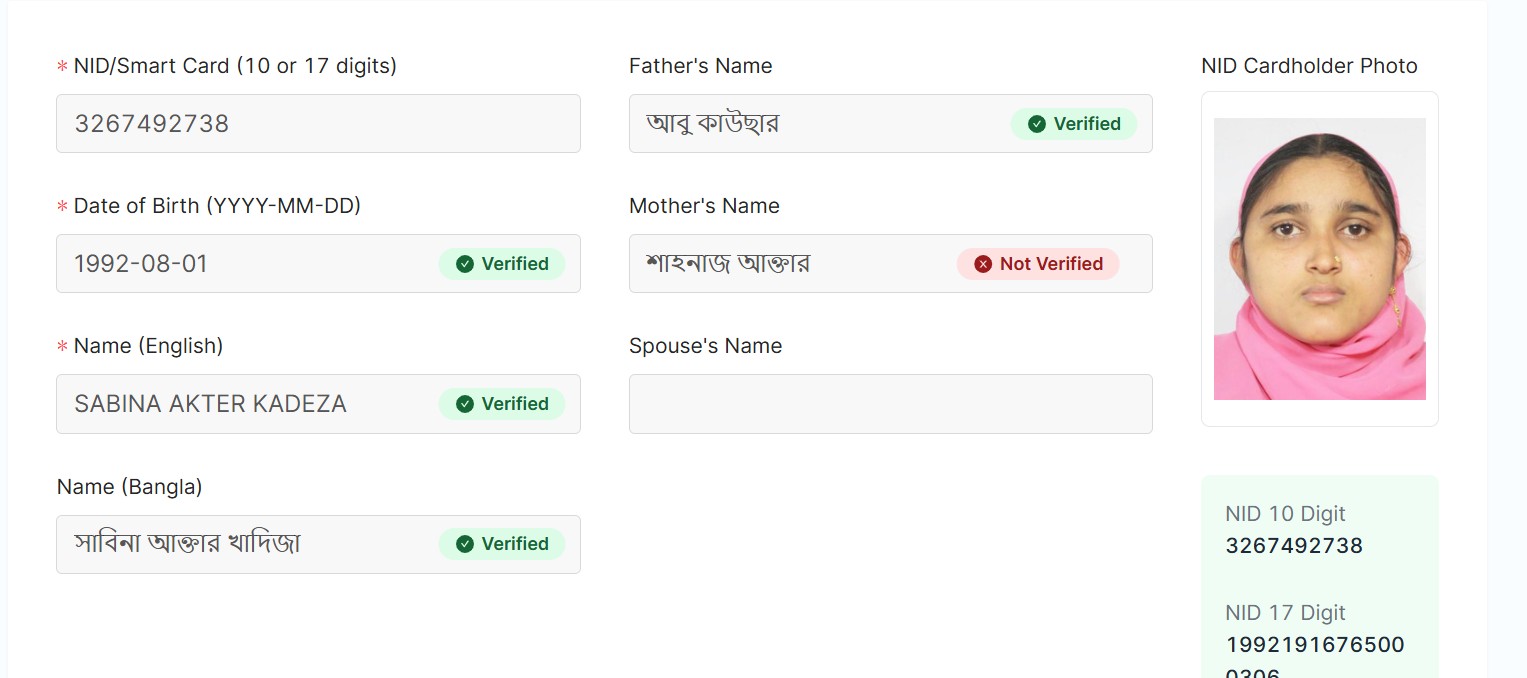Click the "Mother's Name" label
The image size is (1527, 678).
click(x=704, y=206)
